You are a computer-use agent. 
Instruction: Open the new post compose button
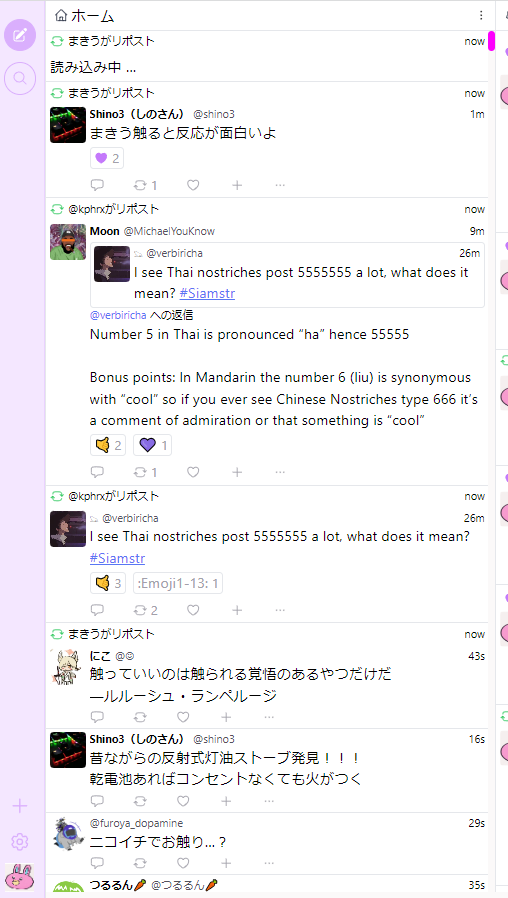(x=20, y=35)
